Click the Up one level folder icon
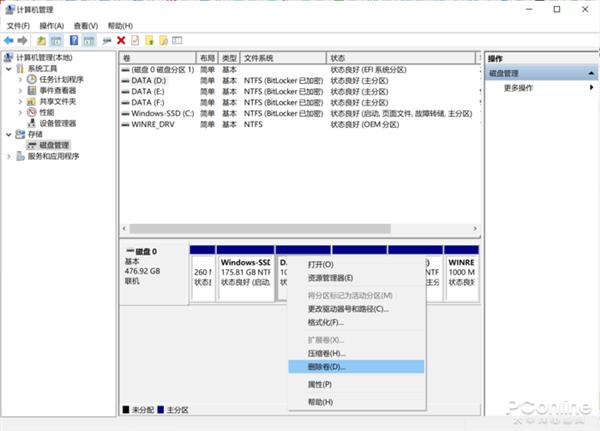The image size is (600, 431). pos(41,41)
